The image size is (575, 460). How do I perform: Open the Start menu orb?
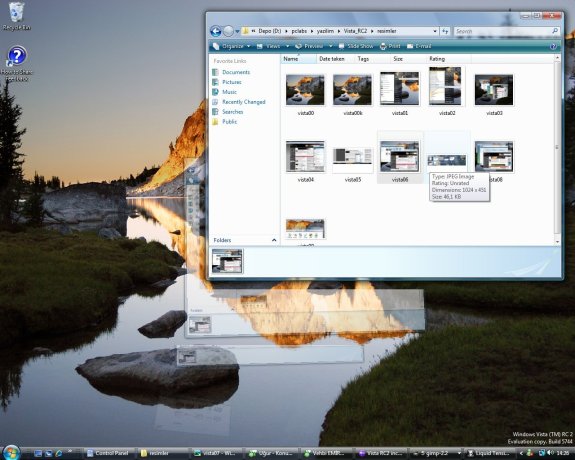tap(11, 453)
